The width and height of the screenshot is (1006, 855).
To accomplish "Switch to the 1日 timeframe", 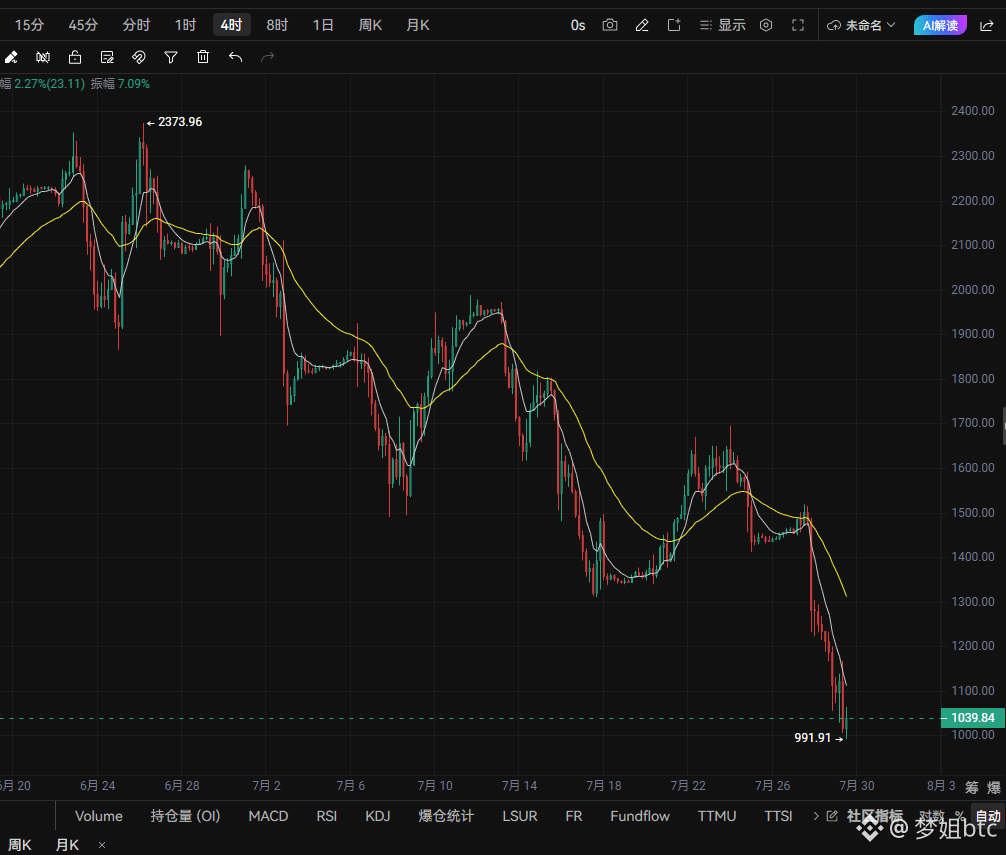I will click(x=323, y=25).
